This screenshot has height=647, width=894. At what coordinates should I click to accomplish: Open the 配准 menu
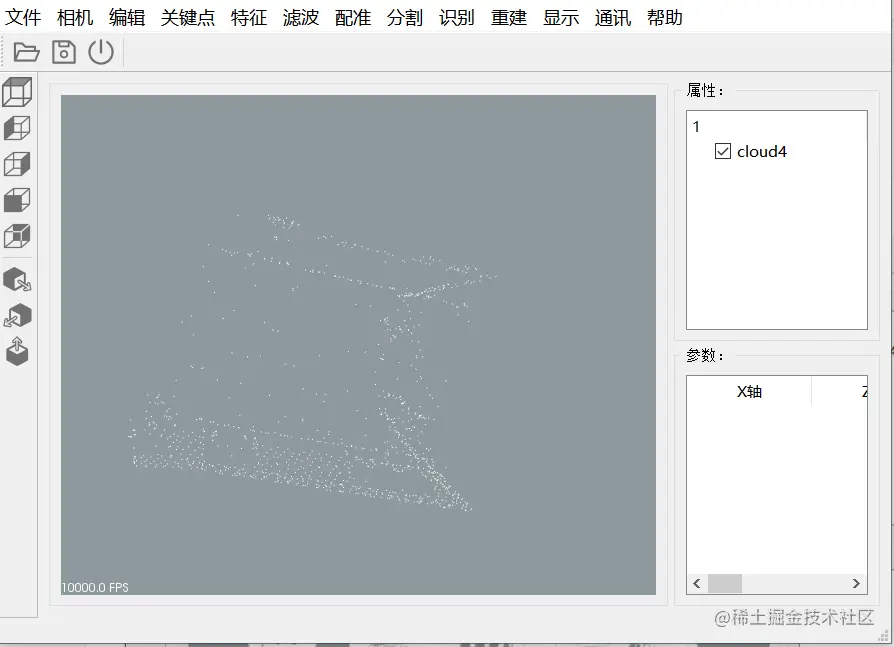[x=352, y=18]
